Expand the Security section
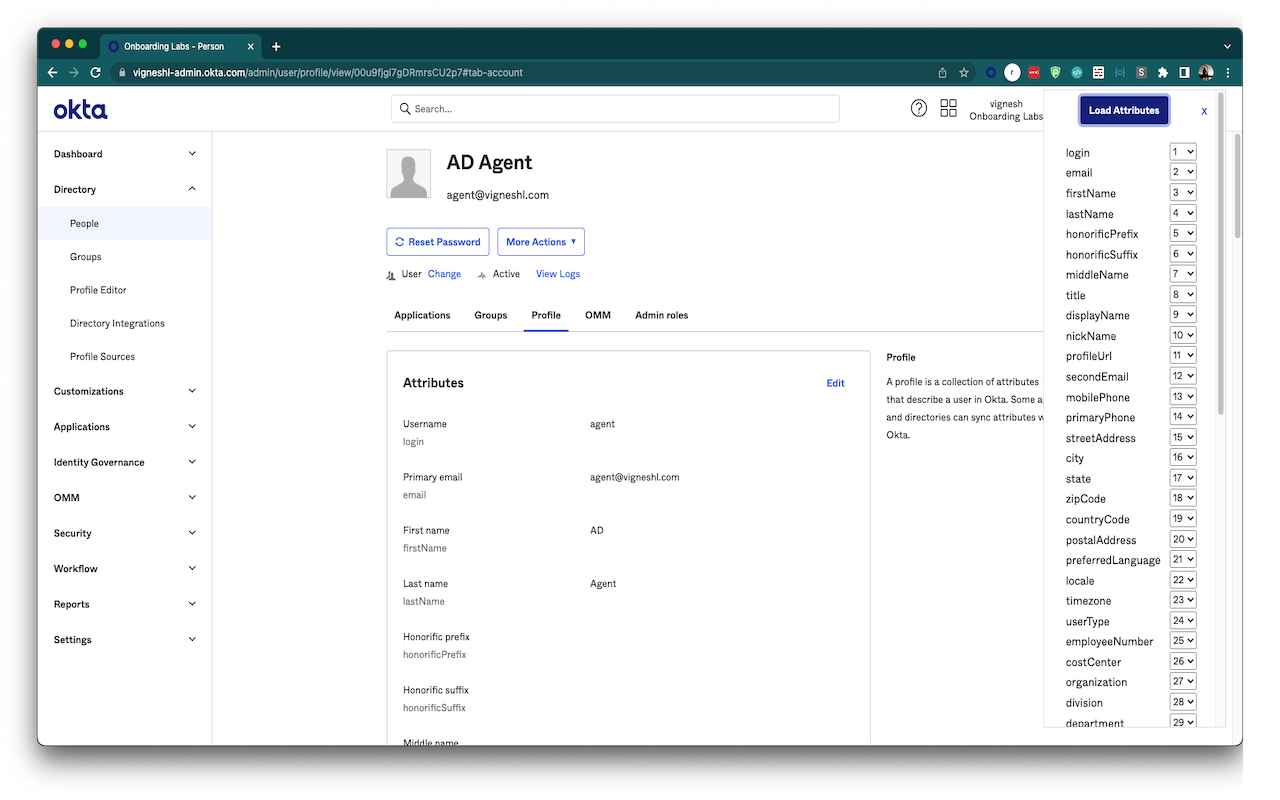 (125, 533)
